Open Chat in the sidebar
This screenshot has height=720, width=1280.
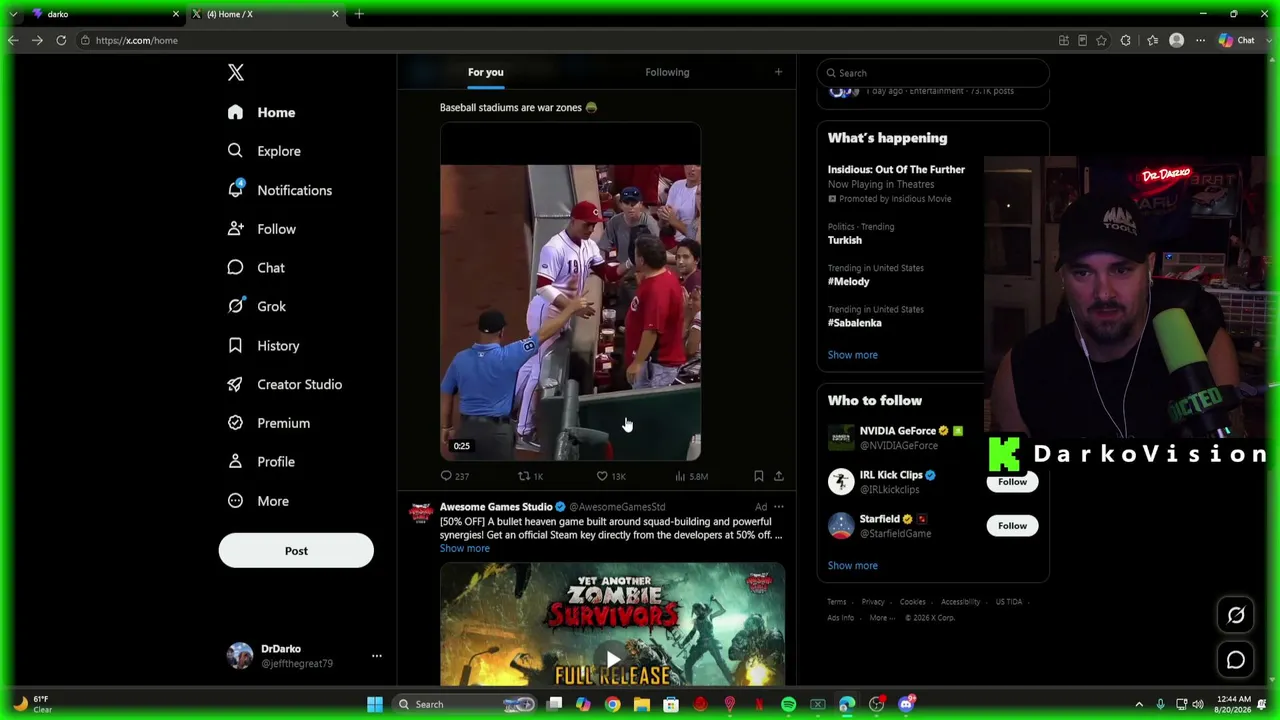pyautogui.click(x=256, y=268)
